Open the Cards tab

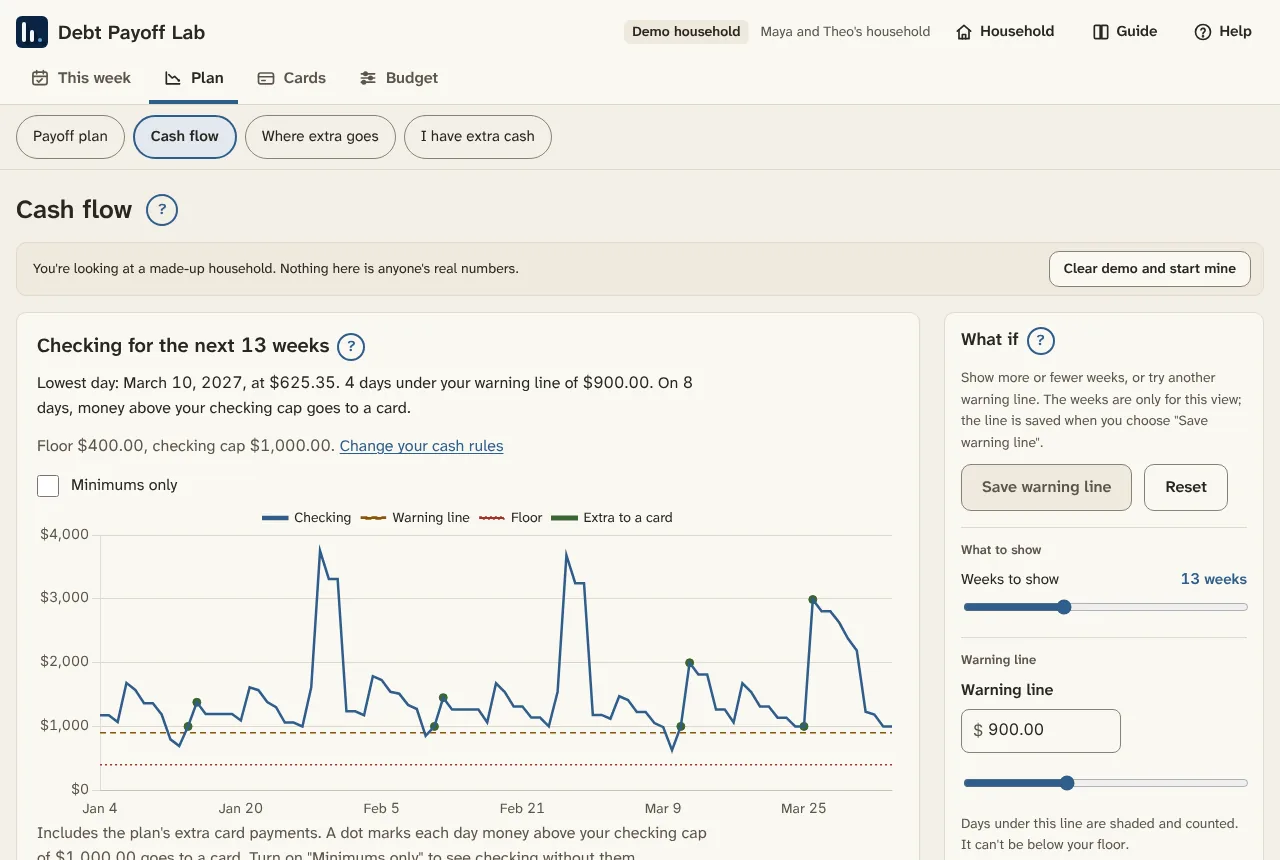pyautogui.click(x=292, y=78)
